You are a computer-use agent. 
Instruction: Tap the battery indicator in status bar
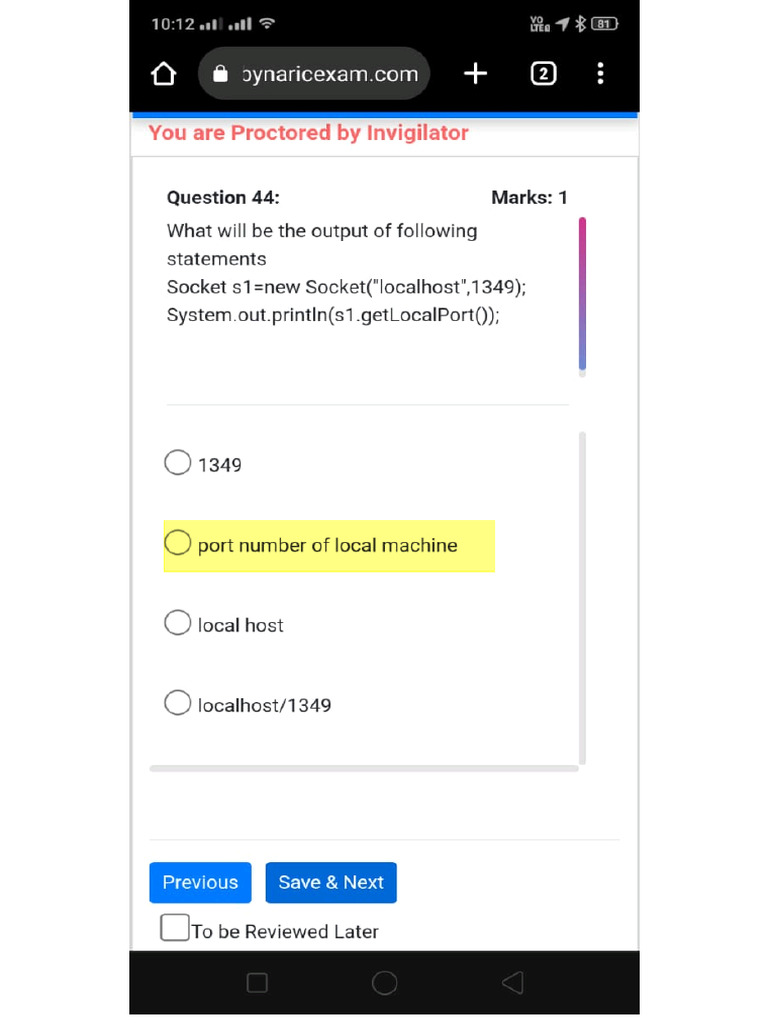[x=604, y=24]
